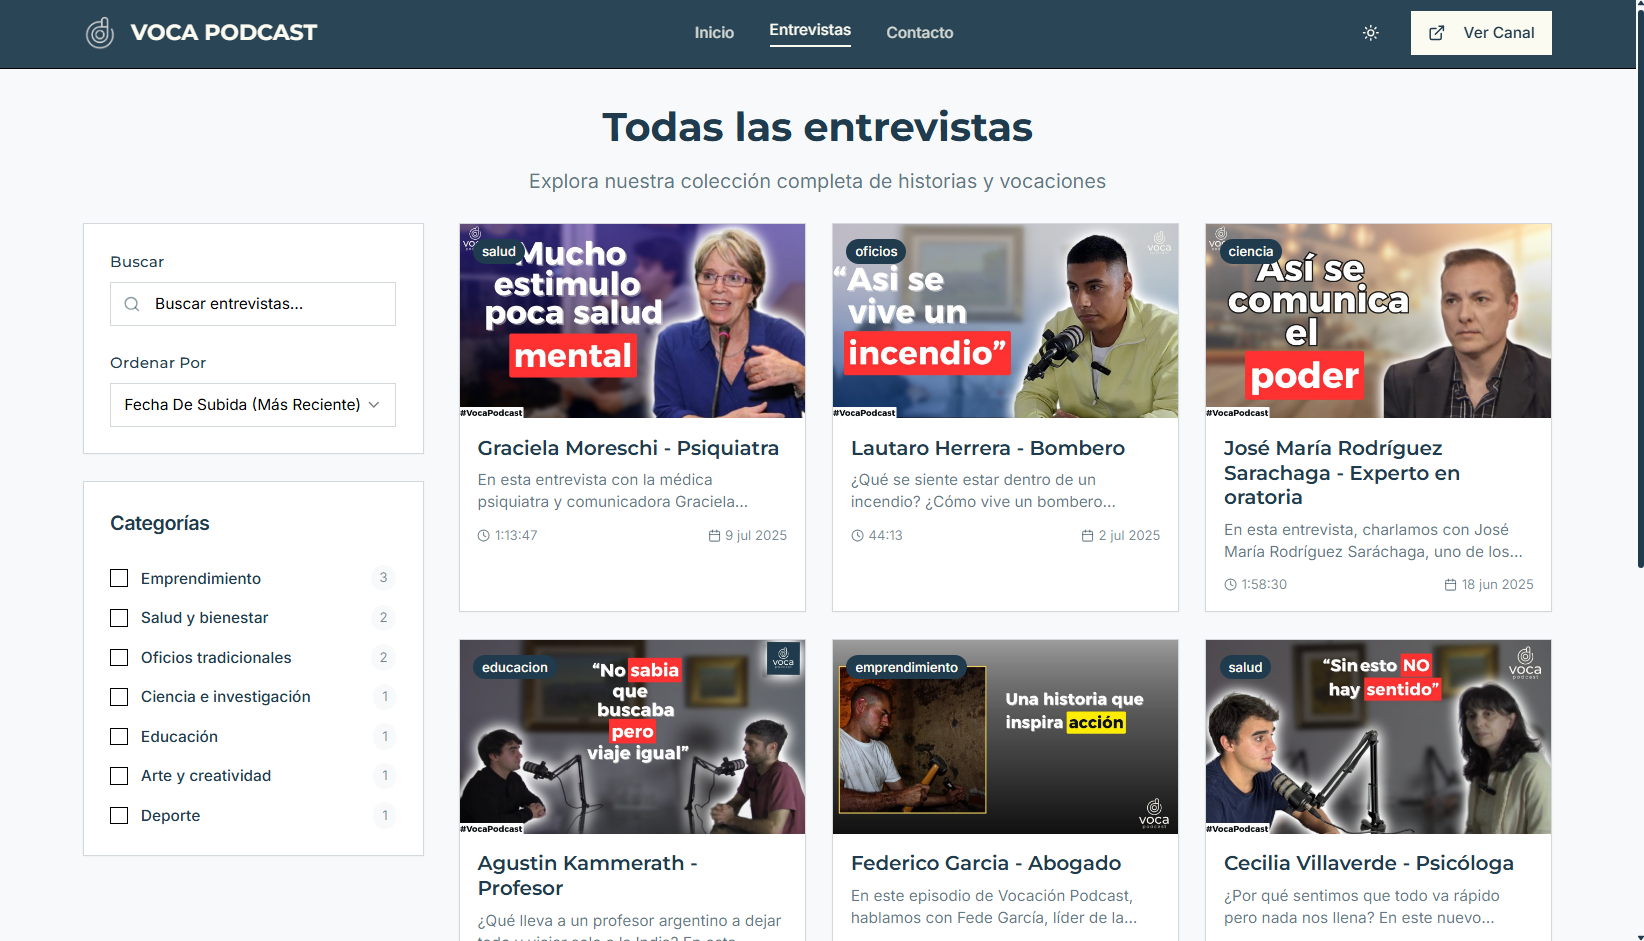
Task: Click the clock icon showing 1:13:47
Action: pos(484,535)
